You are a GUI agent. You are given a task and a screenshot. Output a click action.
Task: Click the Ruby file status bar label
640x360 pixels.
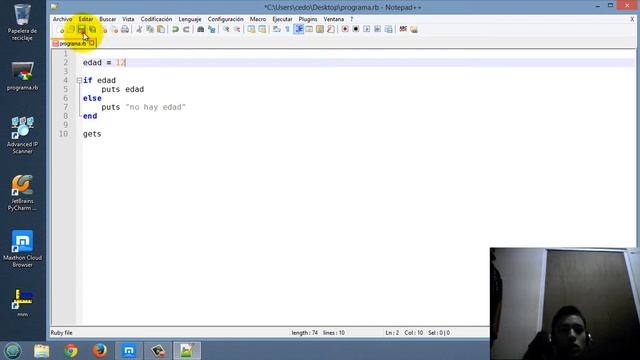coord(62,333)
